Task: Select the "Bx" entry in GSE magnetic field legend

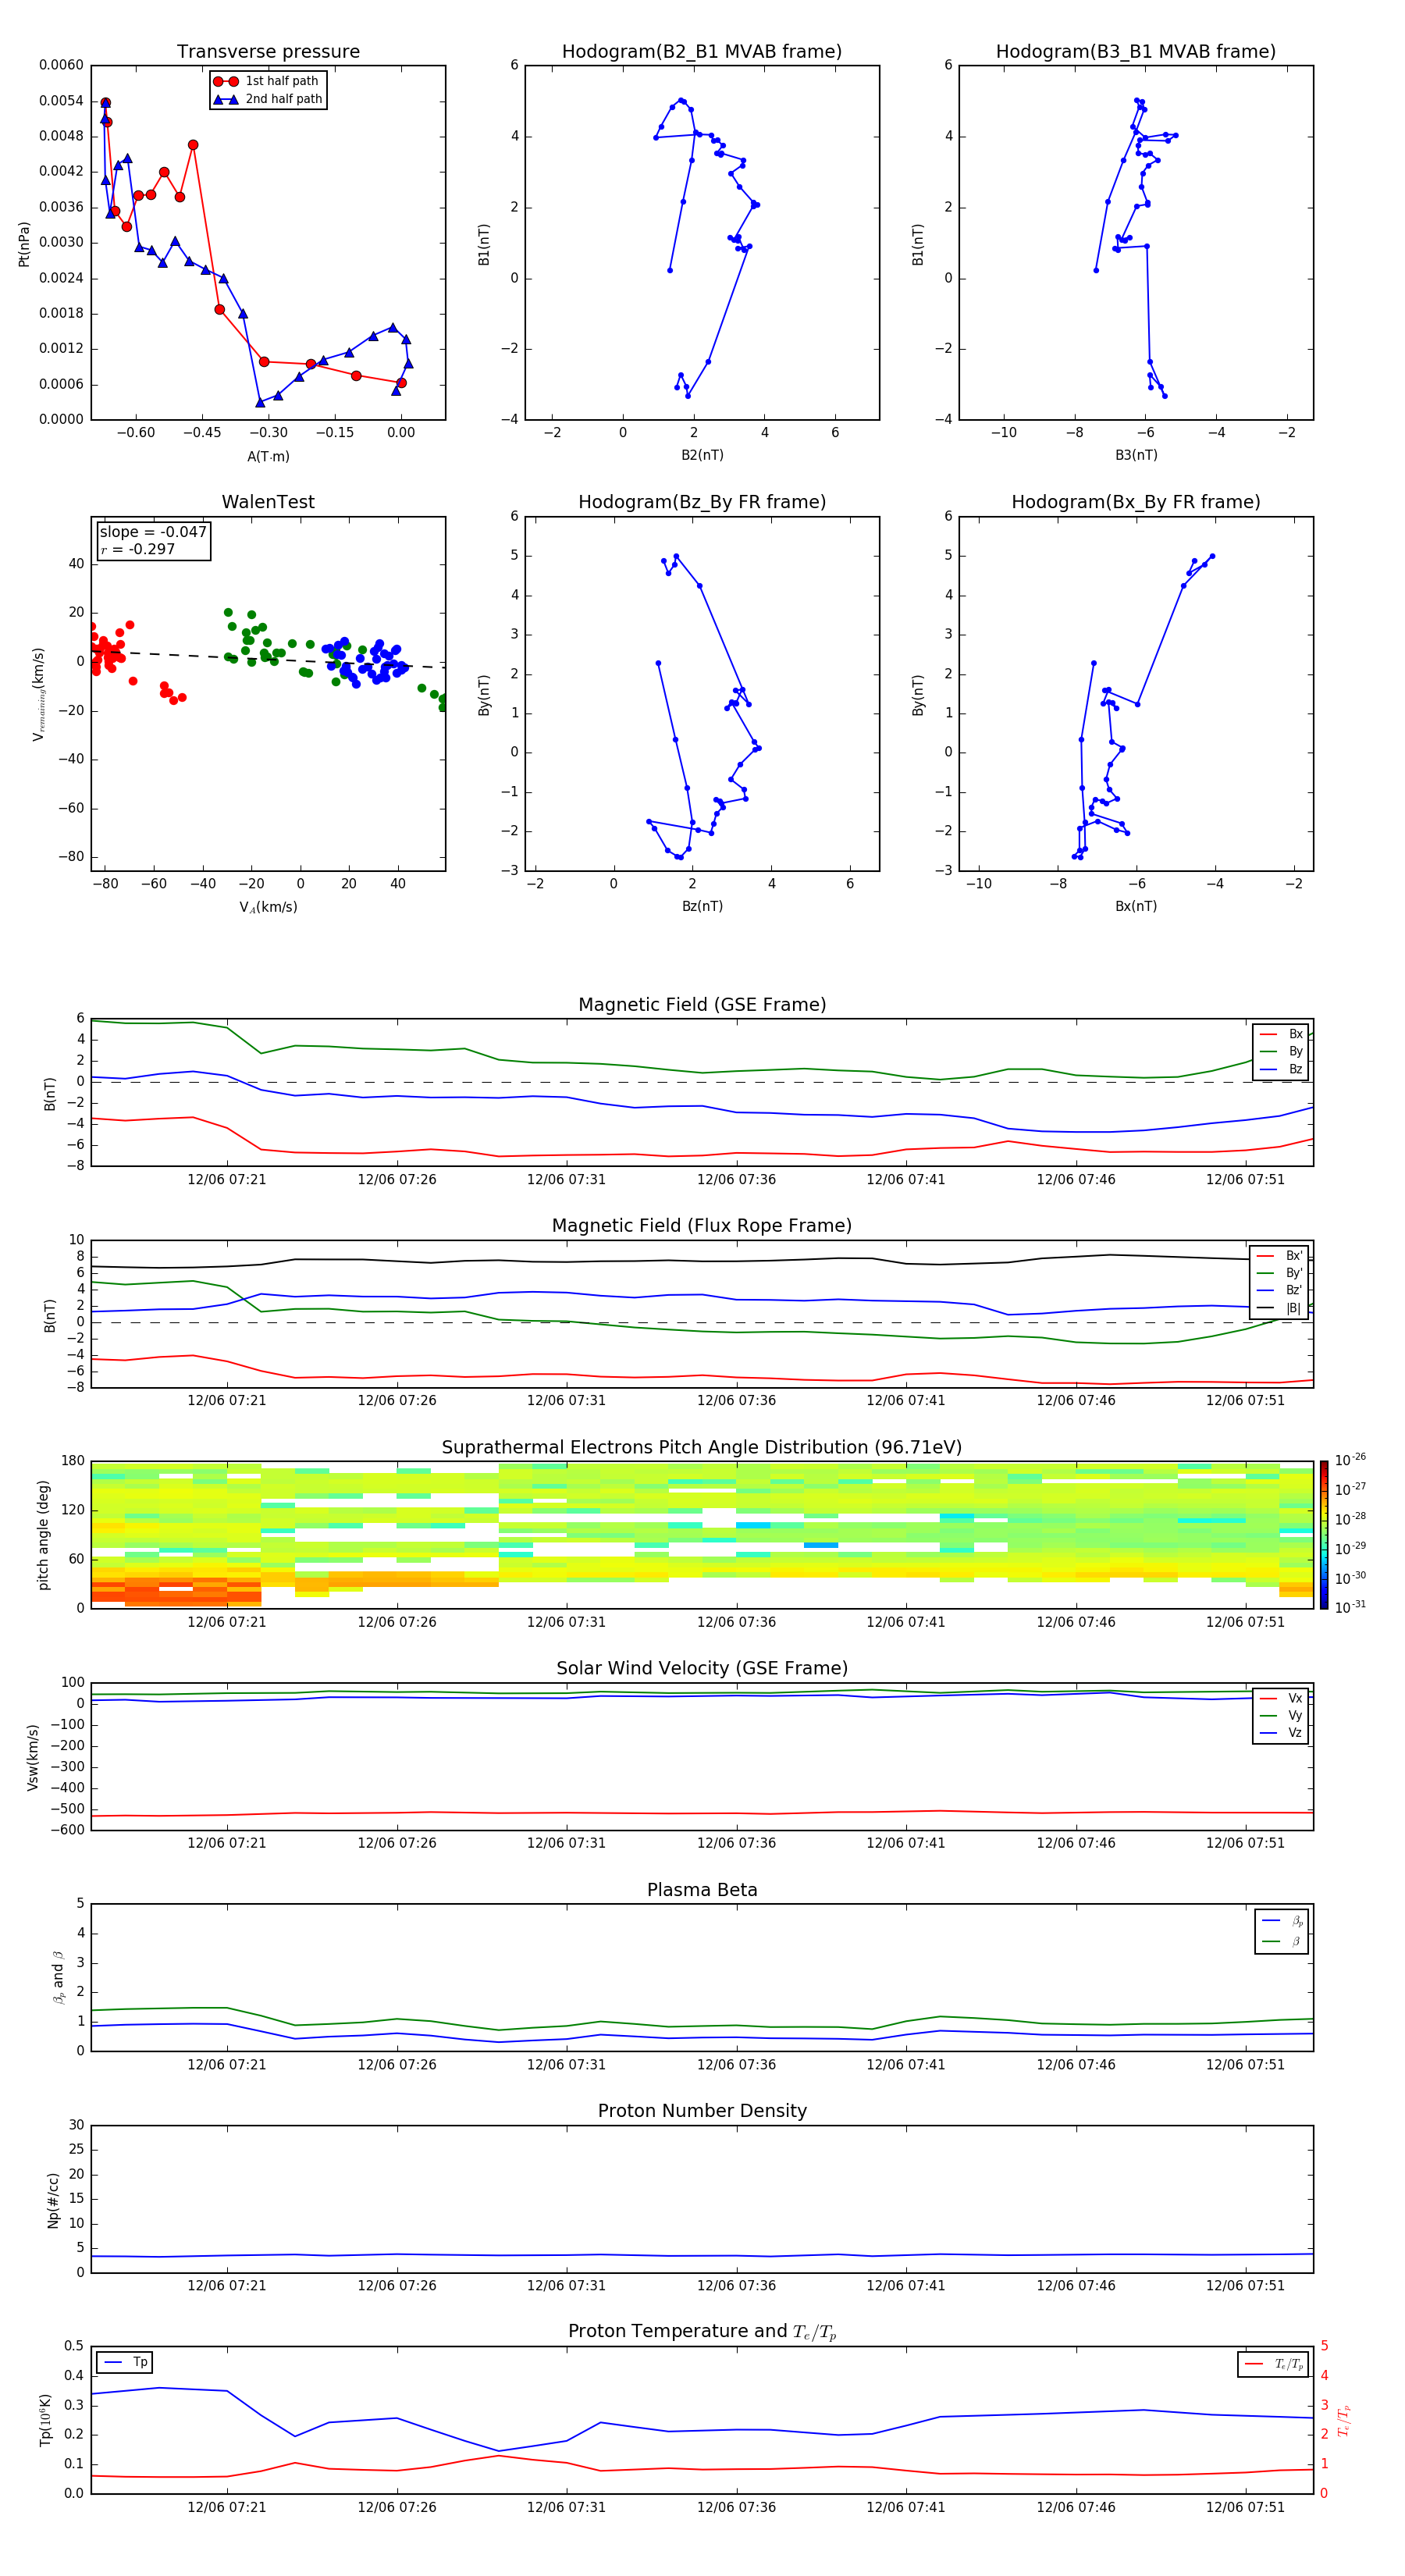Action: coord(1282,1034)
